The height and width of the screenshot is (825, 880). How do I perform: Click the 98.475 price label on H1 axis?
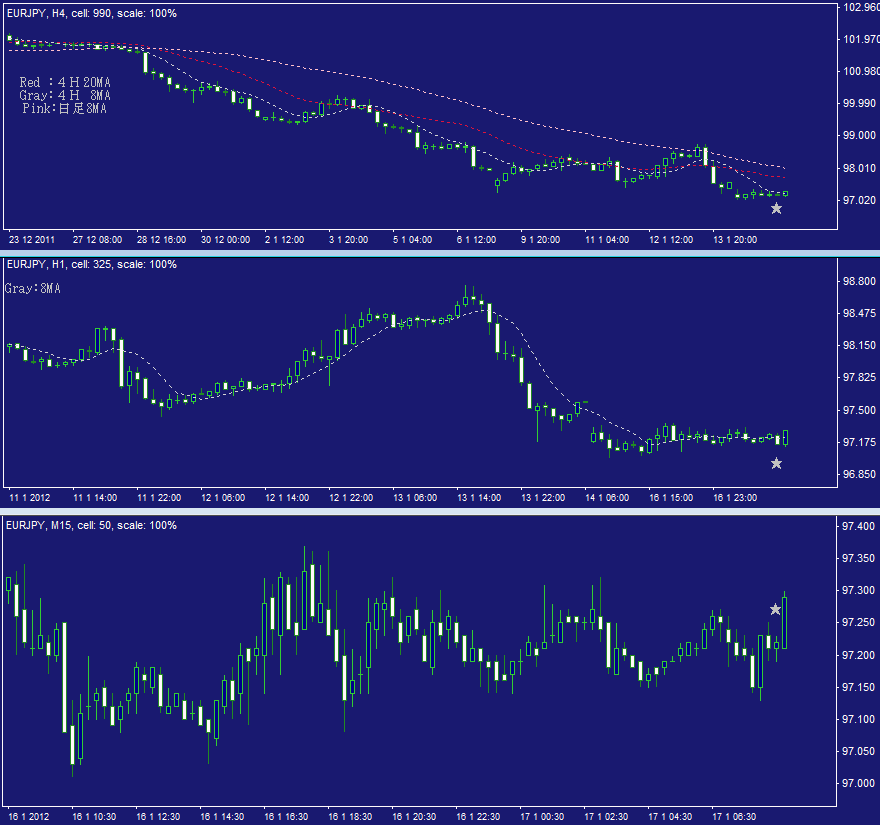(859, 313)
